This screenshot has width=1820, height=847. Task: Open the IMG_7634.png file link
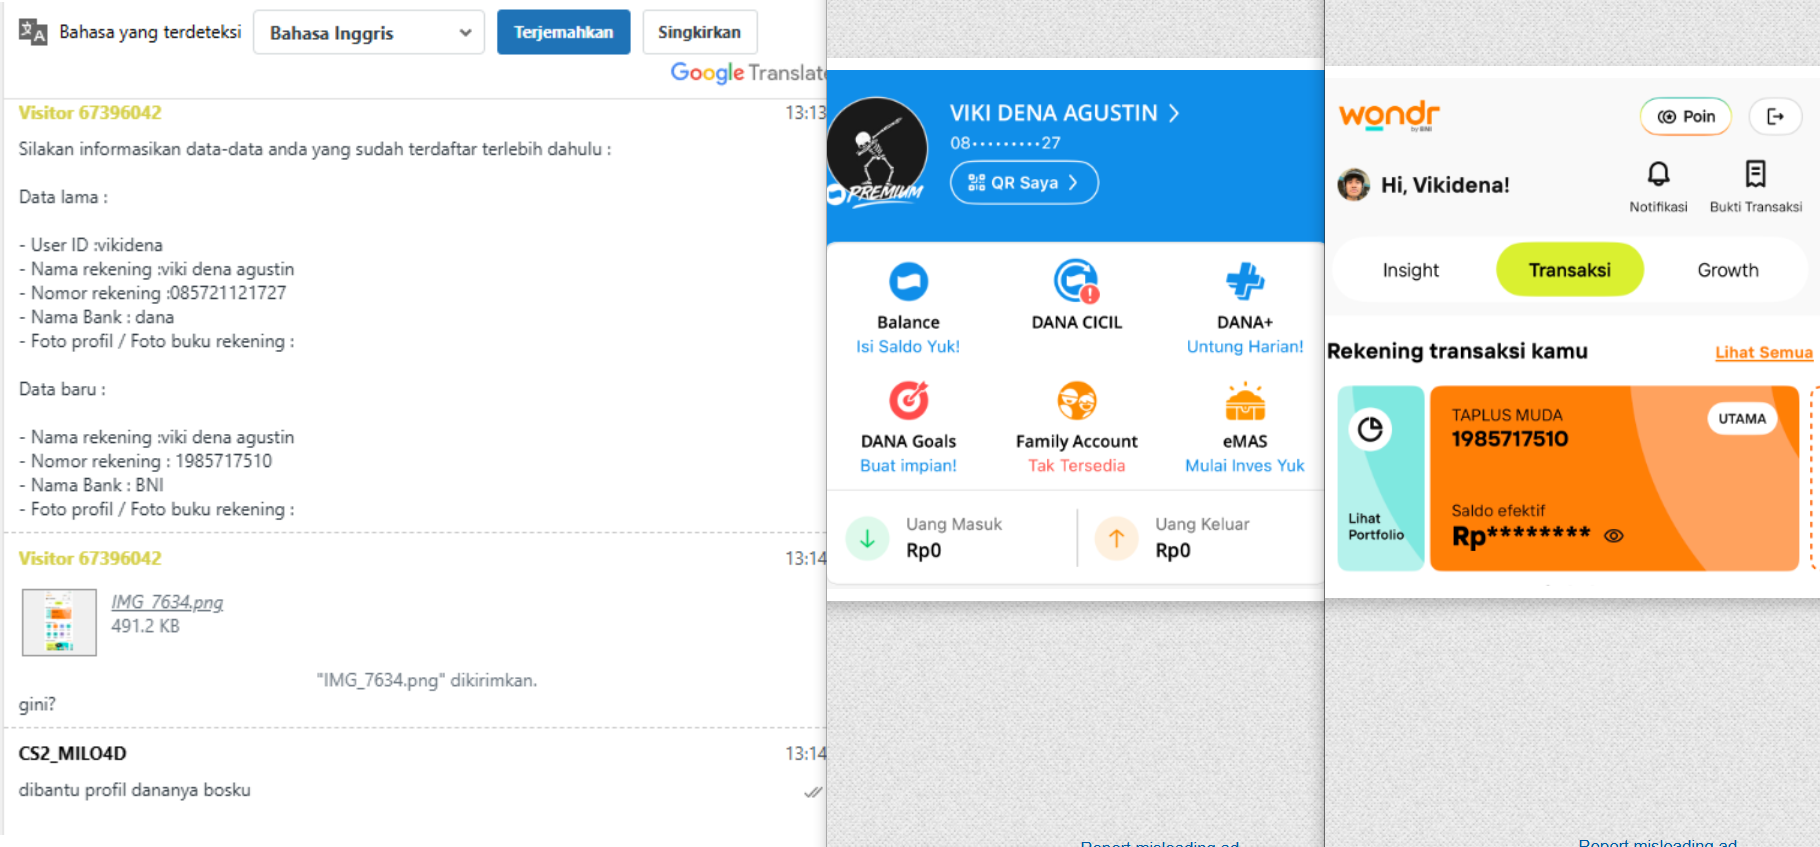[167, 602]
